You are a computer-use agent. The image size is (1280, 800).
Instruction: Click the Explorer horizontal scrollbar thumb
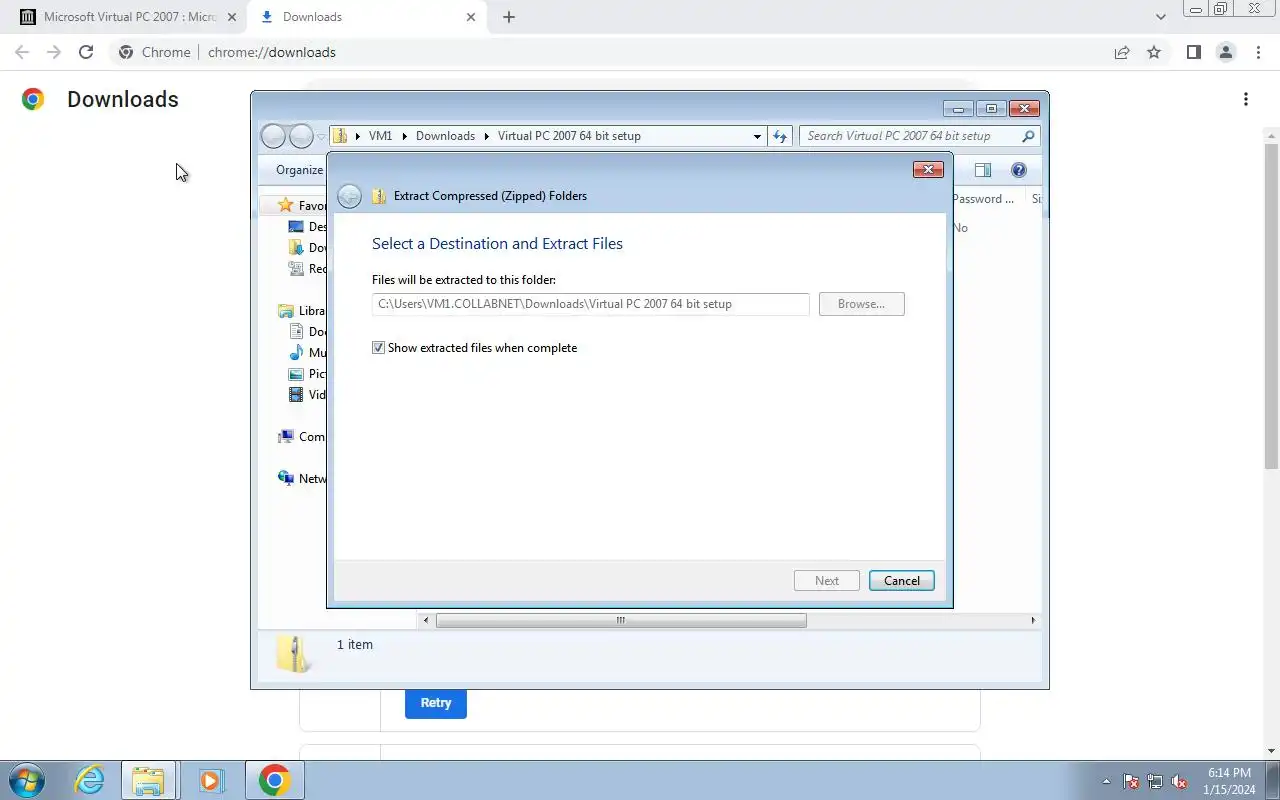pos(621,620)
